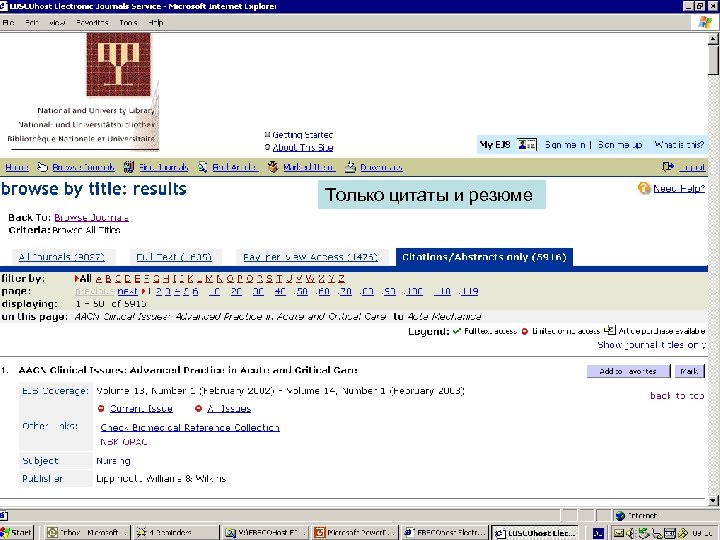Click the Mark button for AACN journal

coord(689,371)
